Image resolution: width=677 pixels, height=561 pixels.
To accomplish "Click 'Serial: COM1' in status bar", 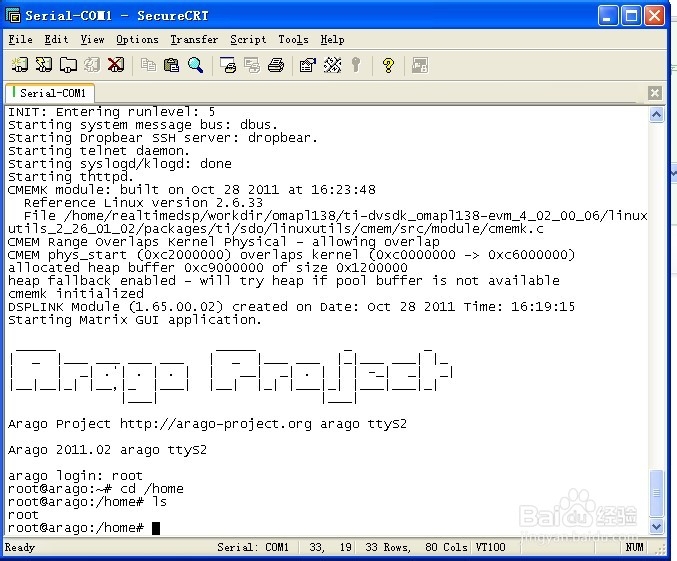I will (x=253, y=547).
